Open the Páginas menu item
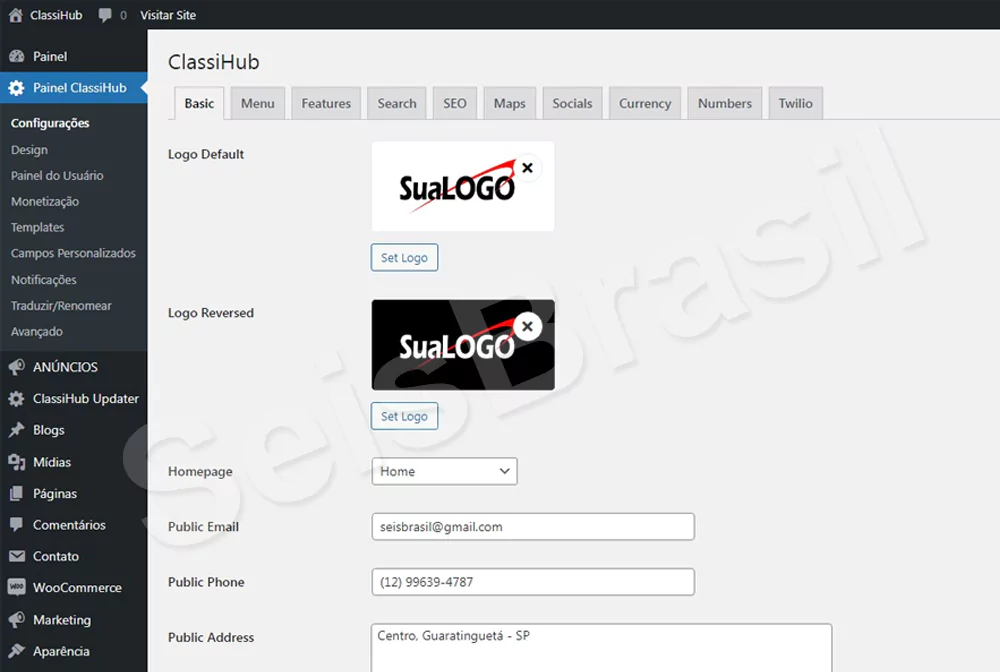The image size is (1000, 672). [55, 493]
